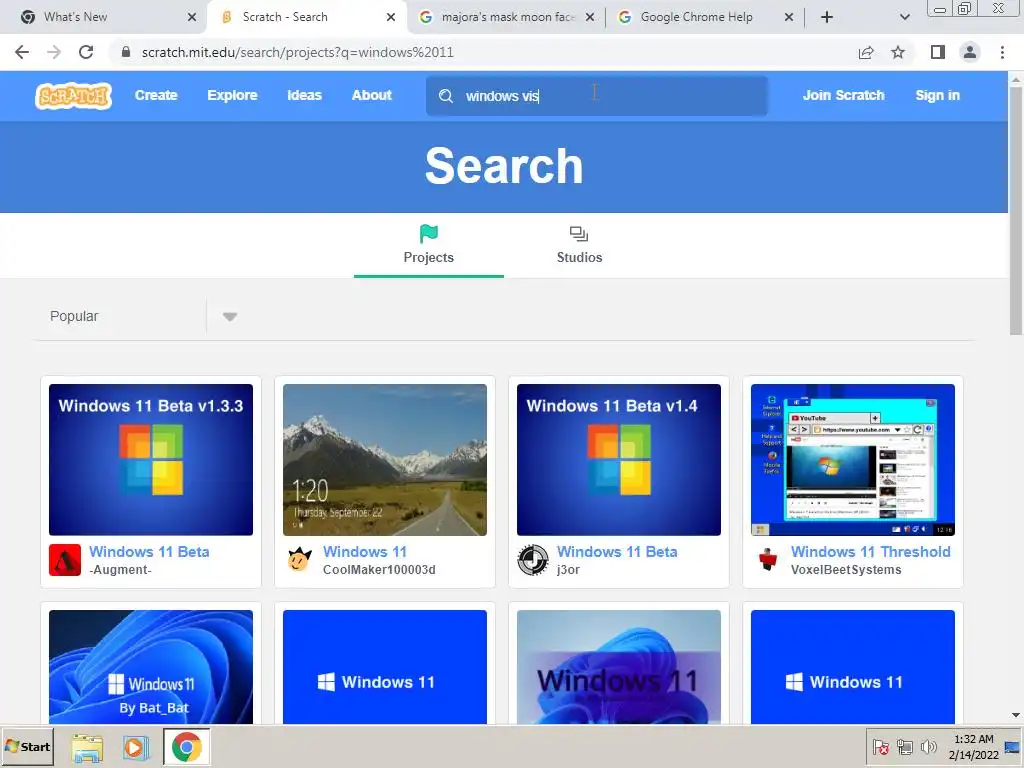The height and width of the screenshot is (768, 1024).
Task: Open the tab search chevron
Action: [x=904, y=17]
